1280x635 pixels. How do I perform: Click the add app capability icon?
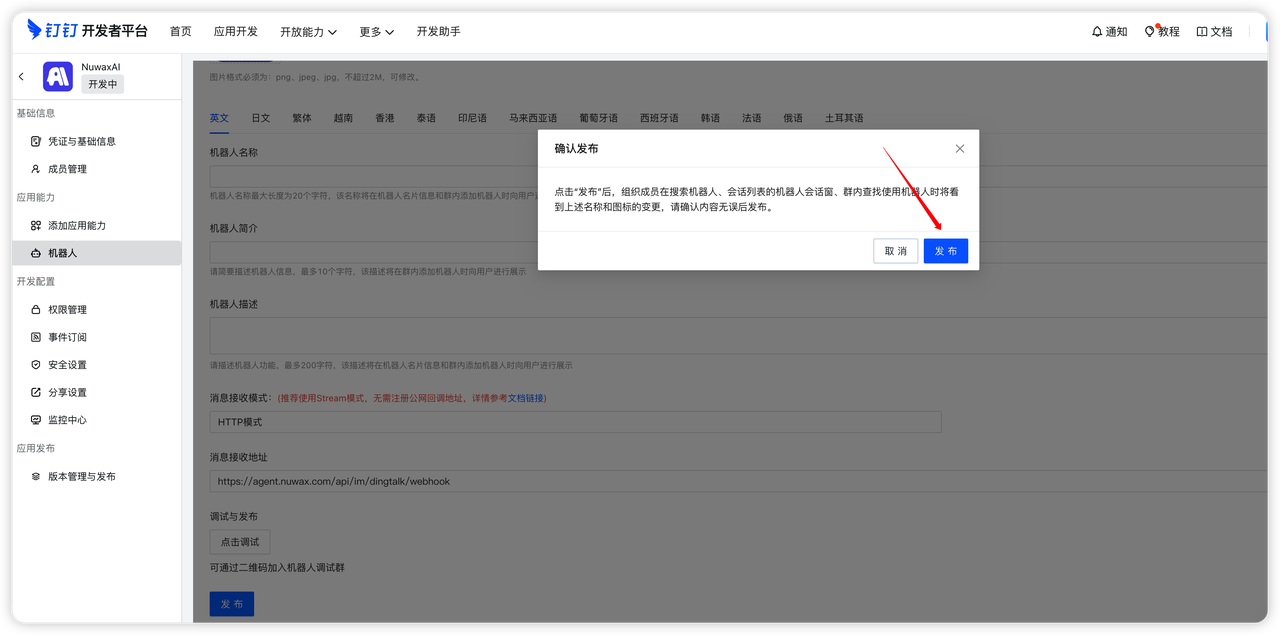point(36,225)
